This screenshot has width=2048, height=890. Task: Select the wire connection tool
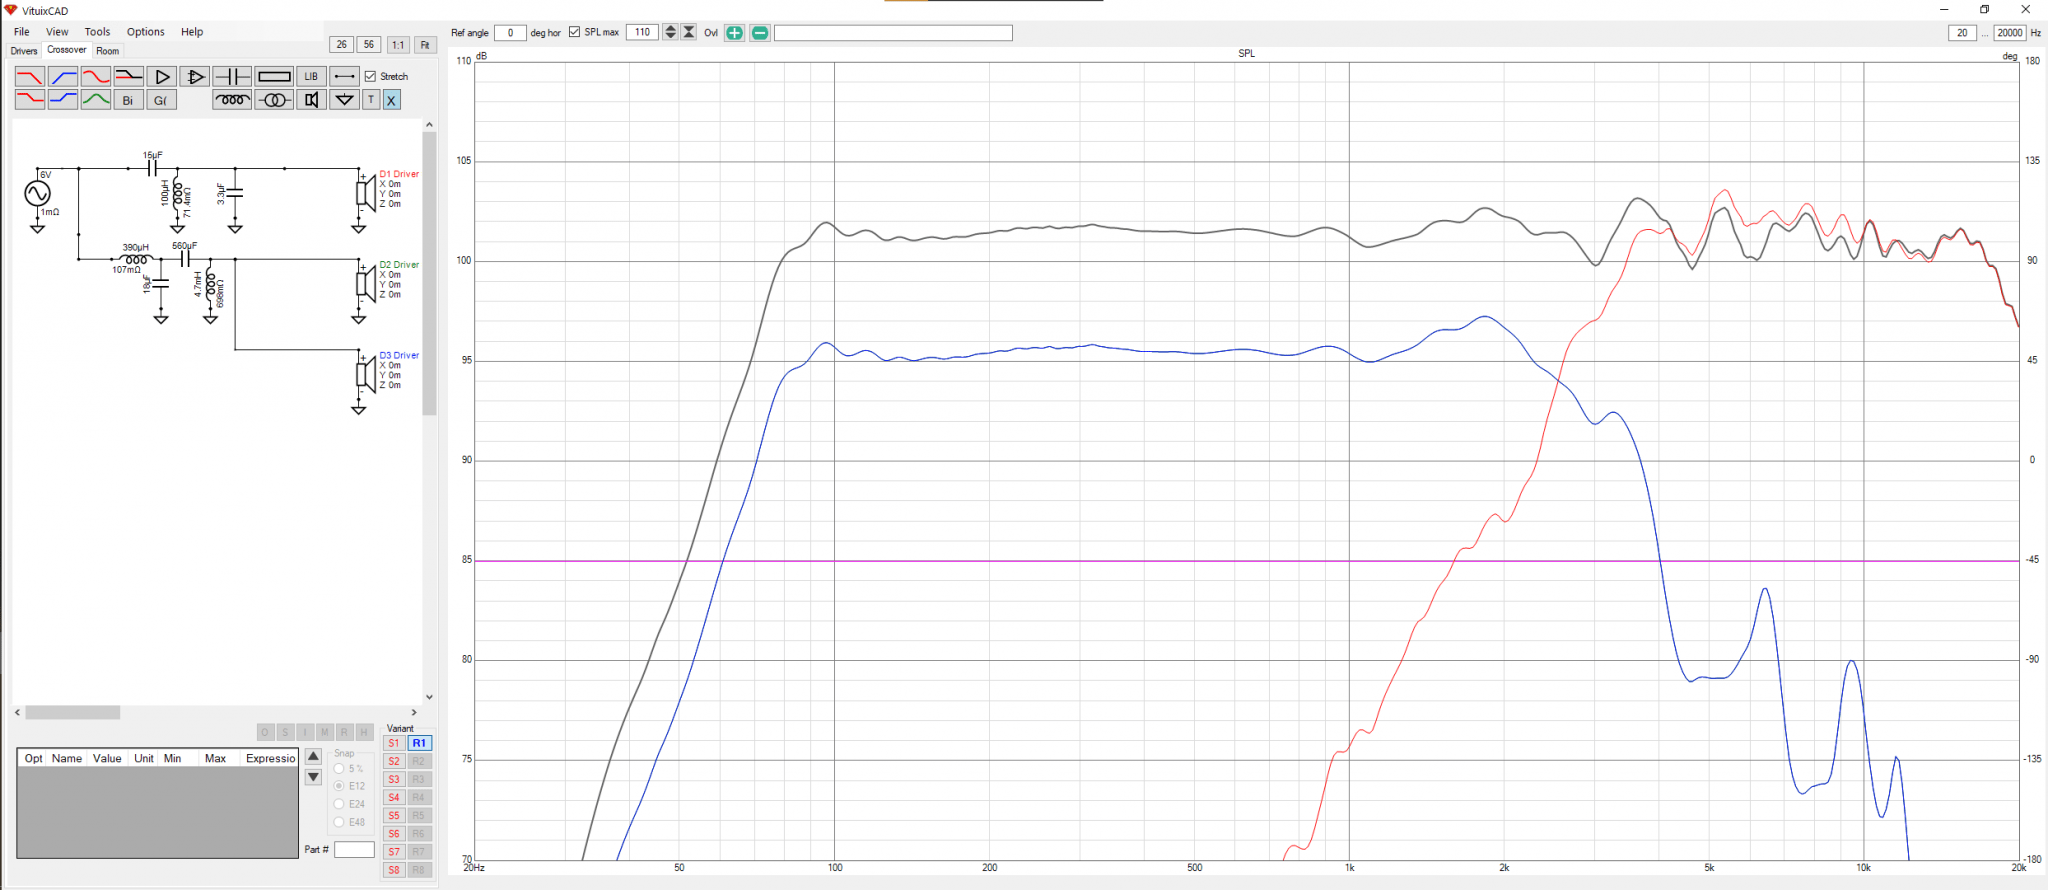(344, 76)
